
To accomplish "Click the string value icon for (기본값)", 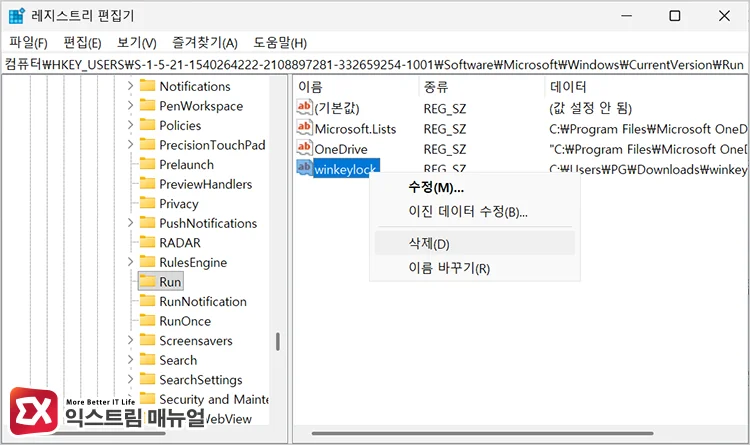I will coord(304,107).
